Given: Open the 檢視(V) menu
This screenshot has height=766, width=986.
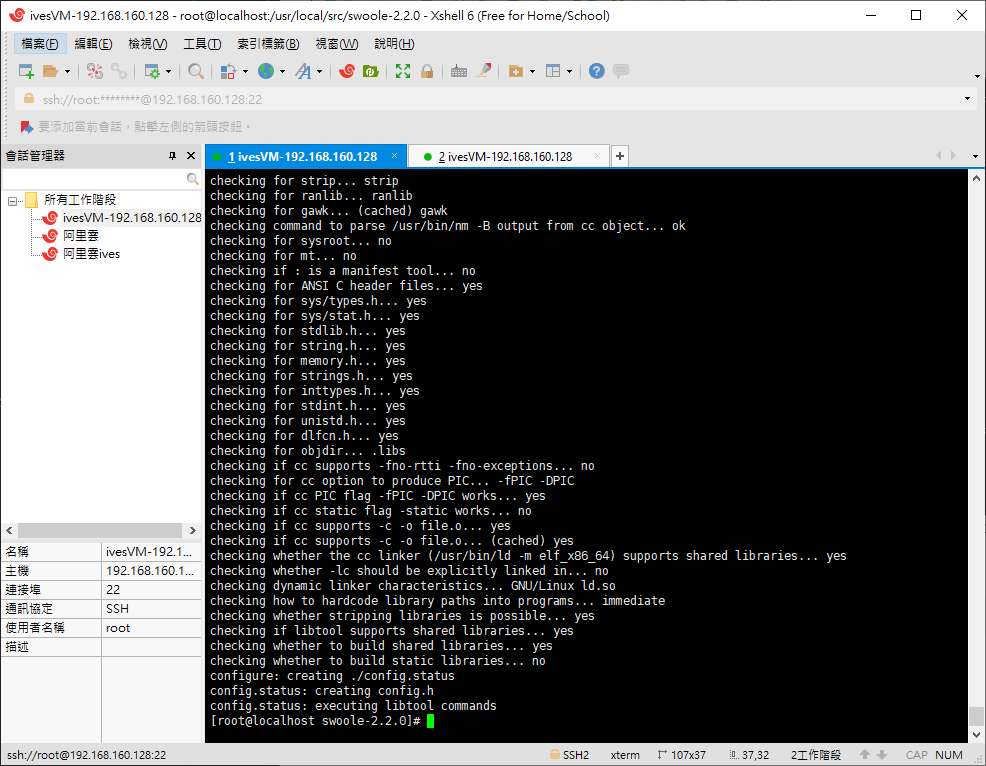Looking at the screenshot, I should pos(147,43).
